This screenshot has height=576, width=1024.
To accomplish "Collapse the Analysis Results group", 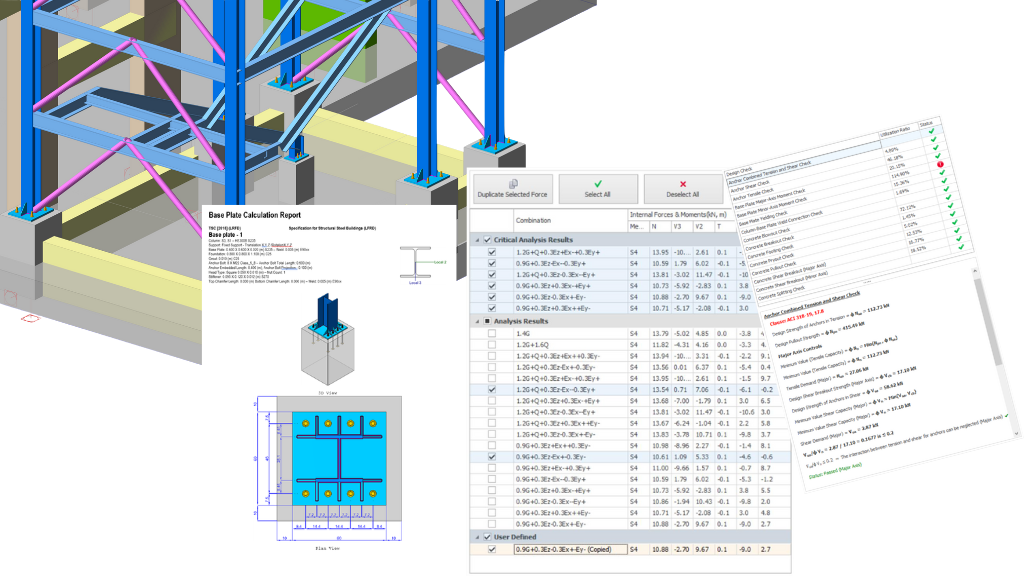I will click(475, 321).
